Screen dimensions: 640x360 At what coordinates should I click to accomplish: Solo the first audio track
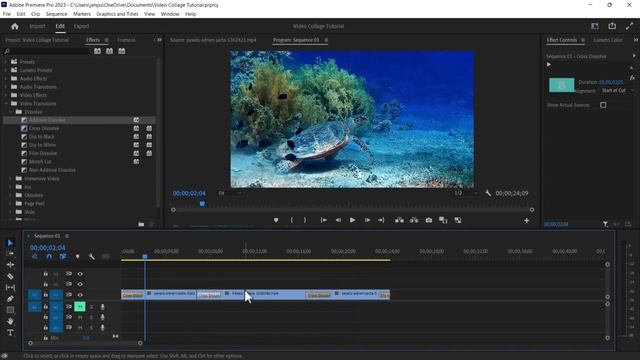91,307
